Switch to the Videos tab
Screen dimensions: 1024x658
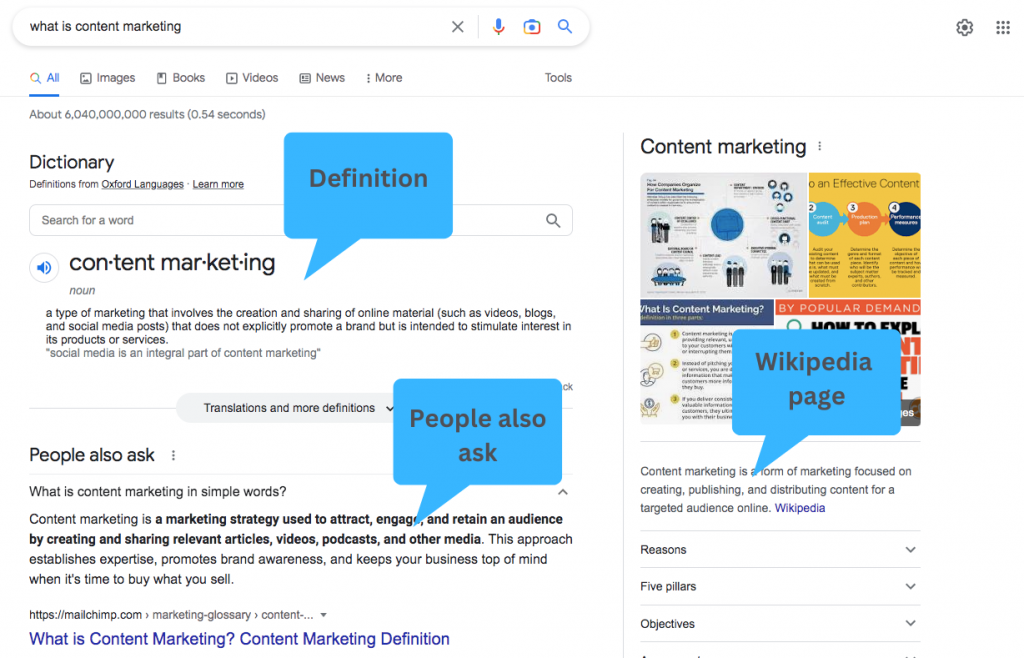coord(252,77)
